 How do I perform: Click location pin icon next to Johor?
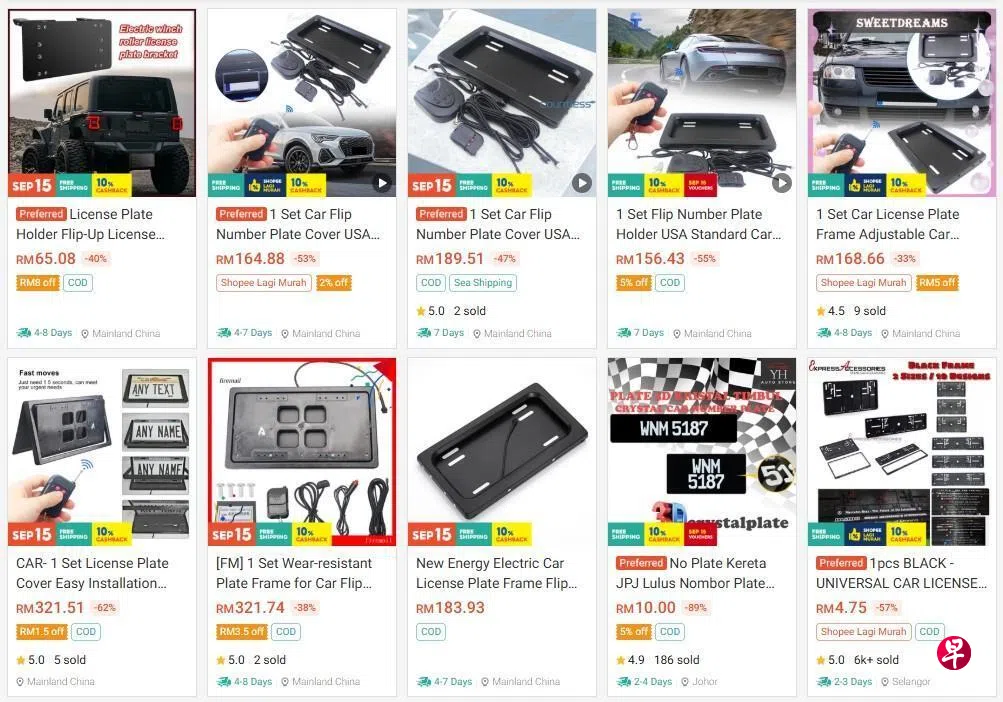(684, 682)
